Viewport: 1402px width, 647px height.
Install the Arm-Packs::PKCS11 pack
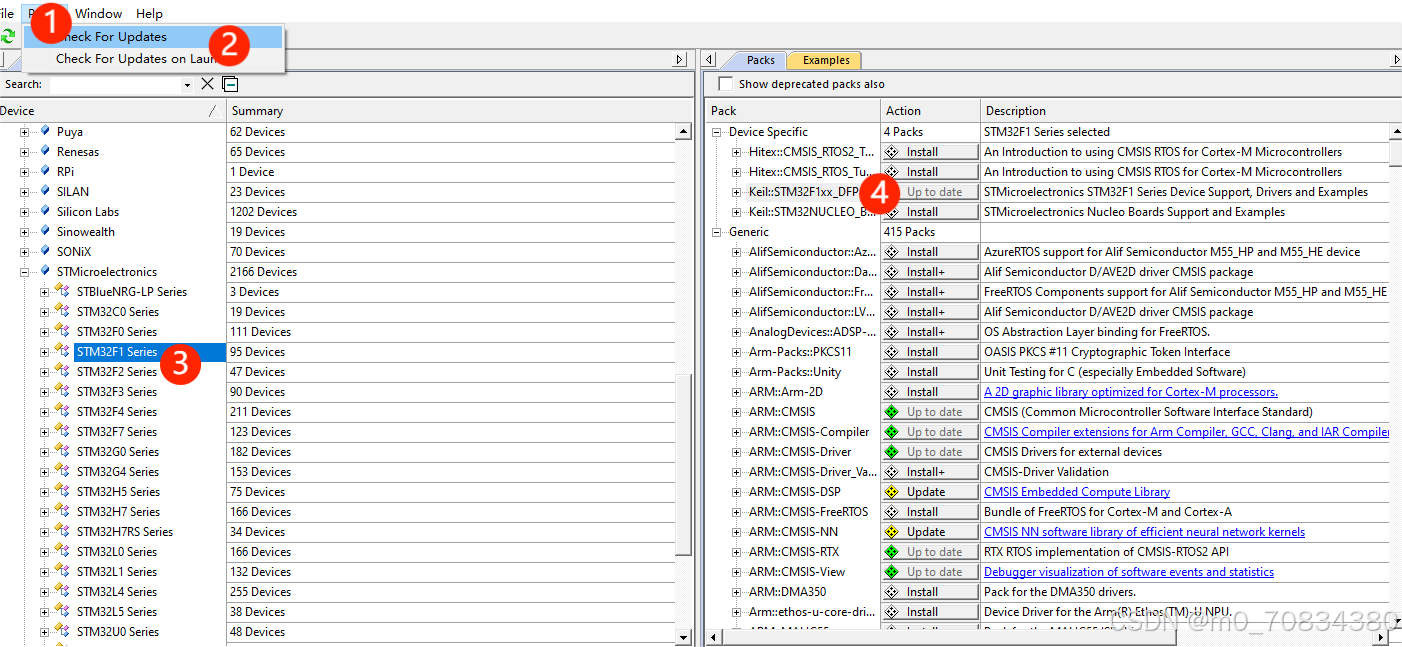pyautogui.click(x=930, y=352)
